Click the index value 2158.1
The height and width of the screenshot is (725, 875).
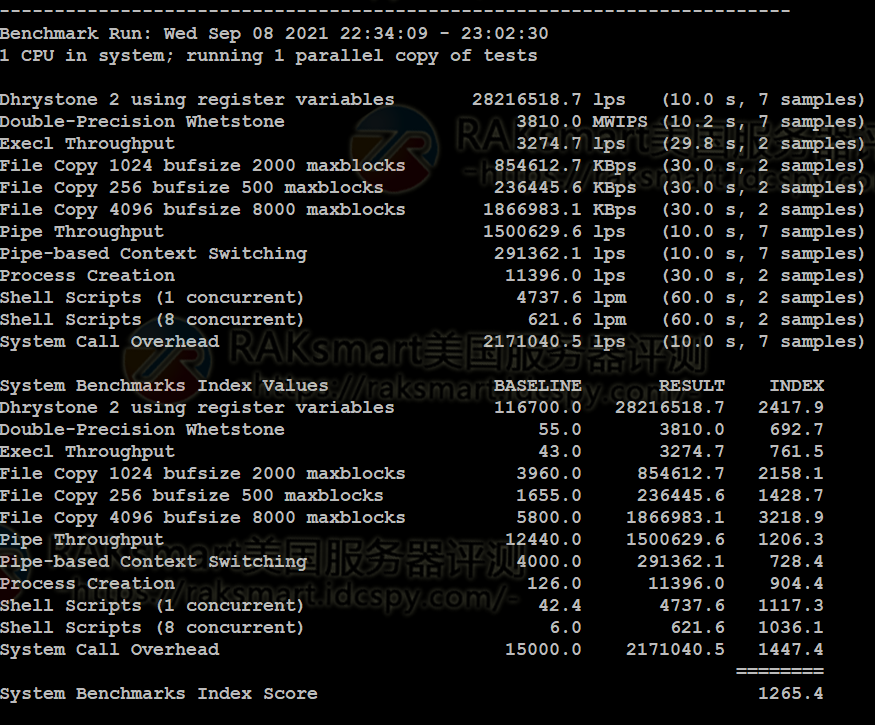click(791, 474)
